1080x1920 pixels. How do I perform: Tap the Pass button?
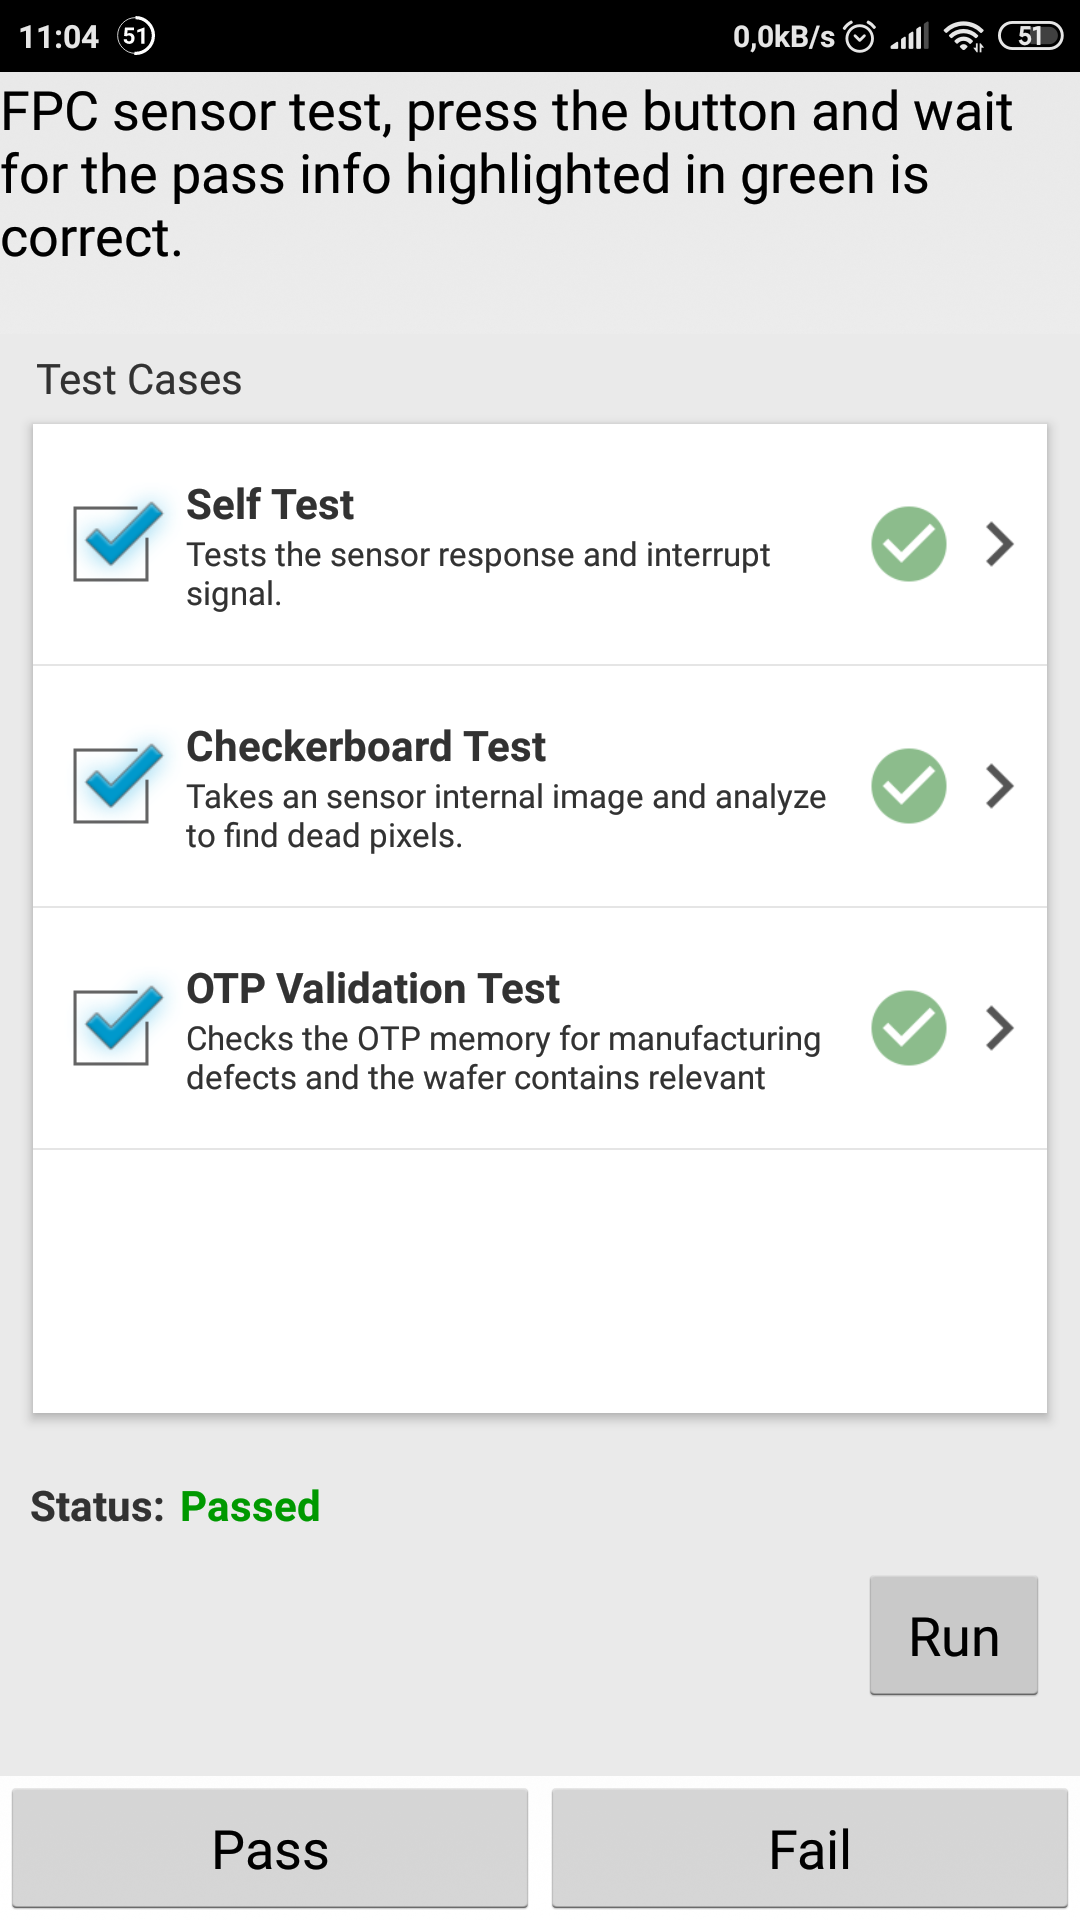(x=270, y=1849)
